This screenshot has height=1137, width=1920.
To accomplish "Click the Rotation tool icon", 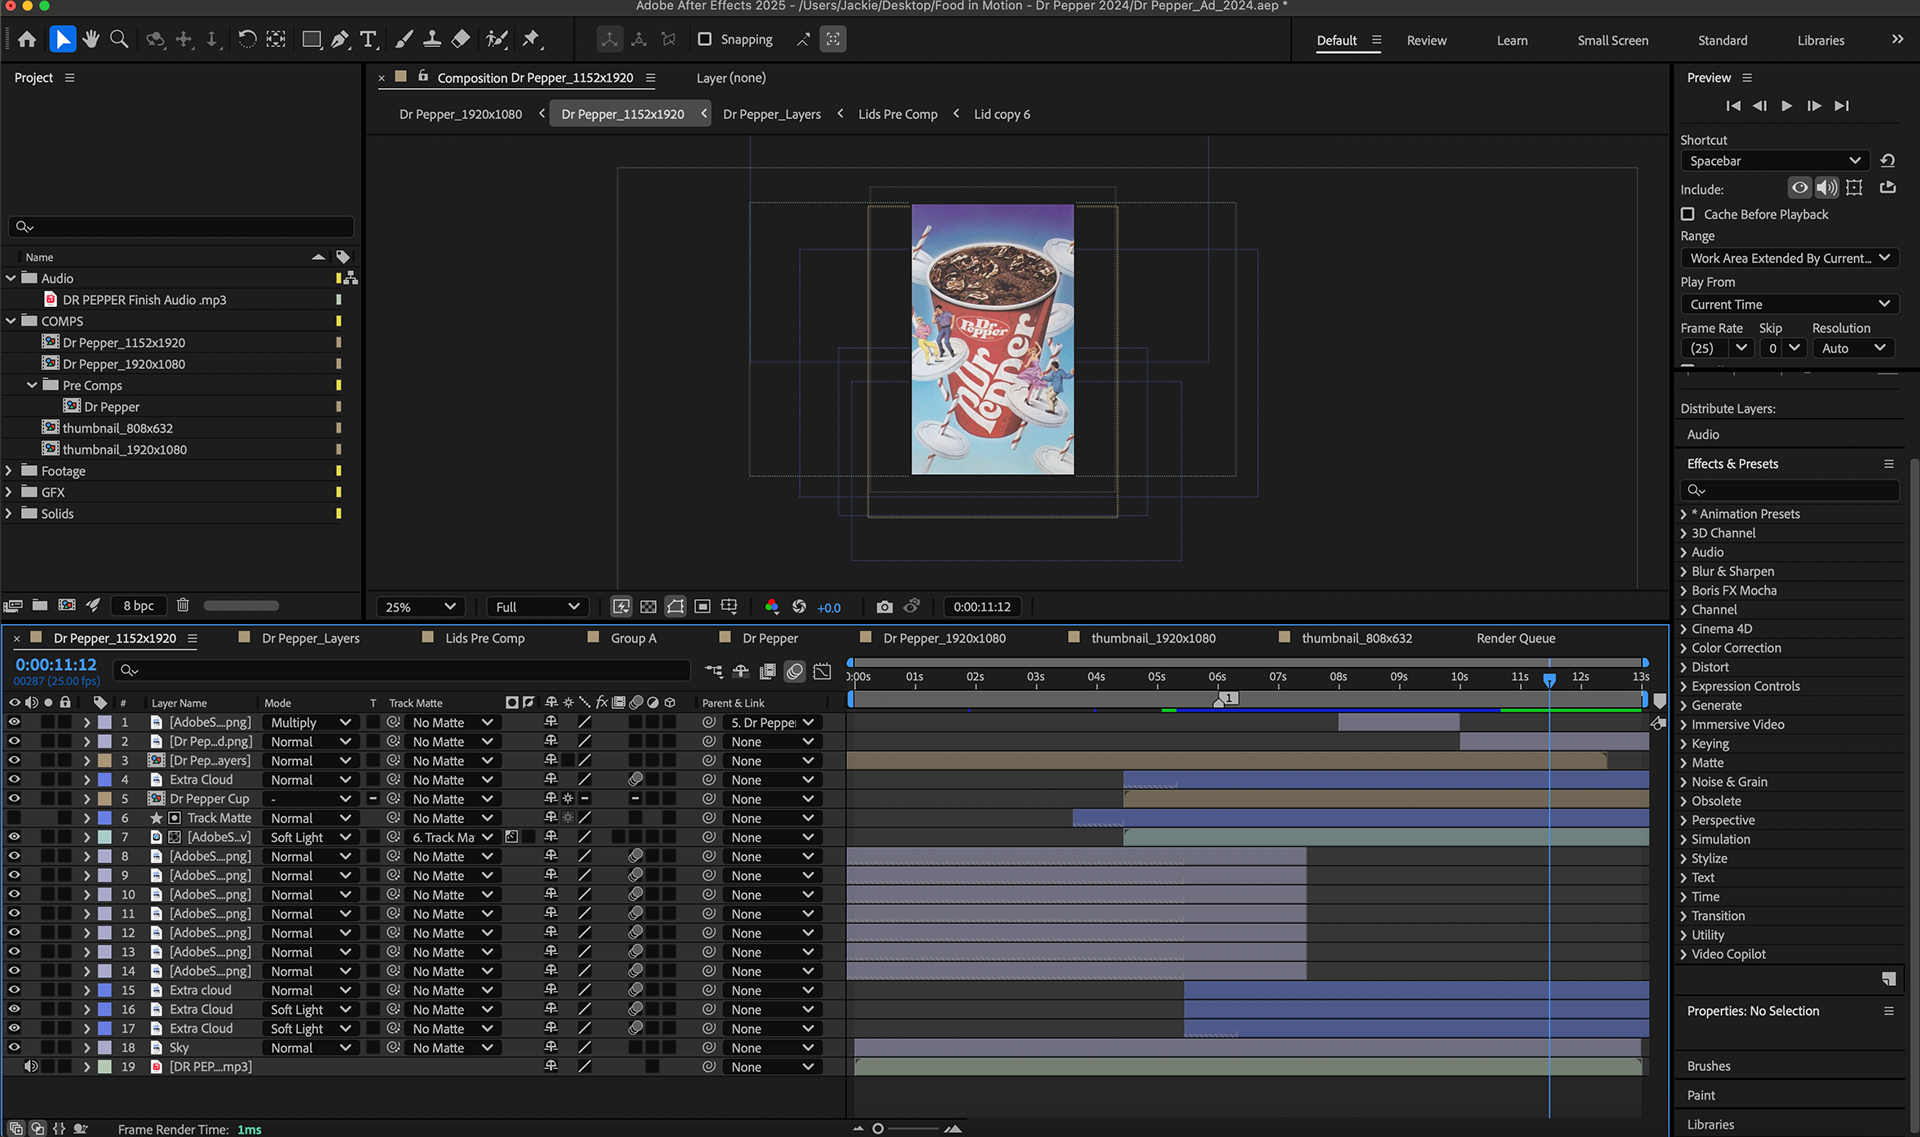I will [x=247, y=39].
